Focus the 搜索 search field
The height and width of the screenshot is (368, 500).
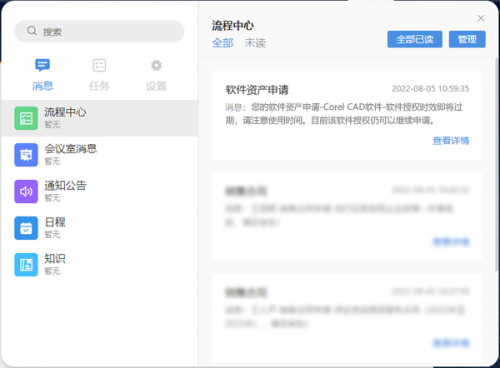pos(99,31)
